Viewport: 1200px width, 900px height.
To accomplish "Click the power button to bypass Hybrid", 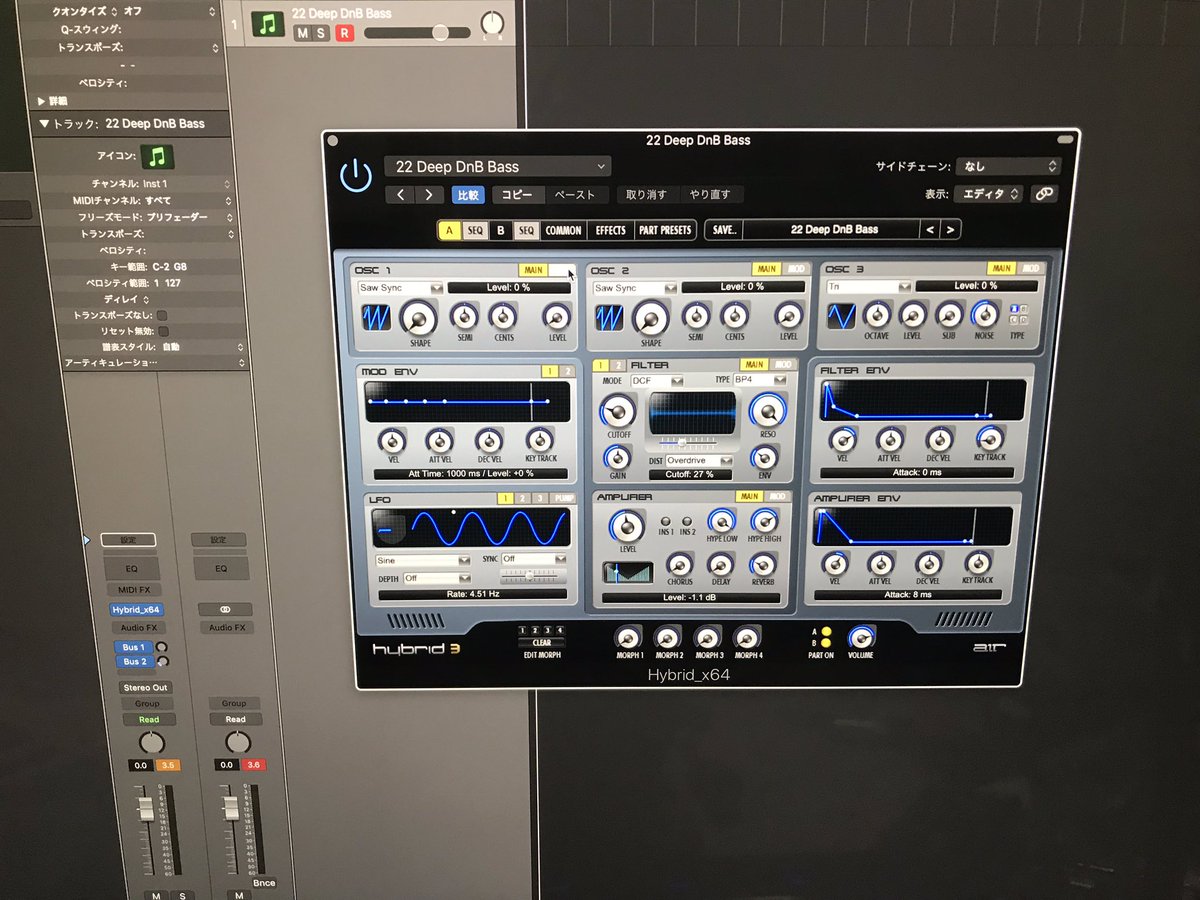I will pyautogui.click(x=357, y=174).
